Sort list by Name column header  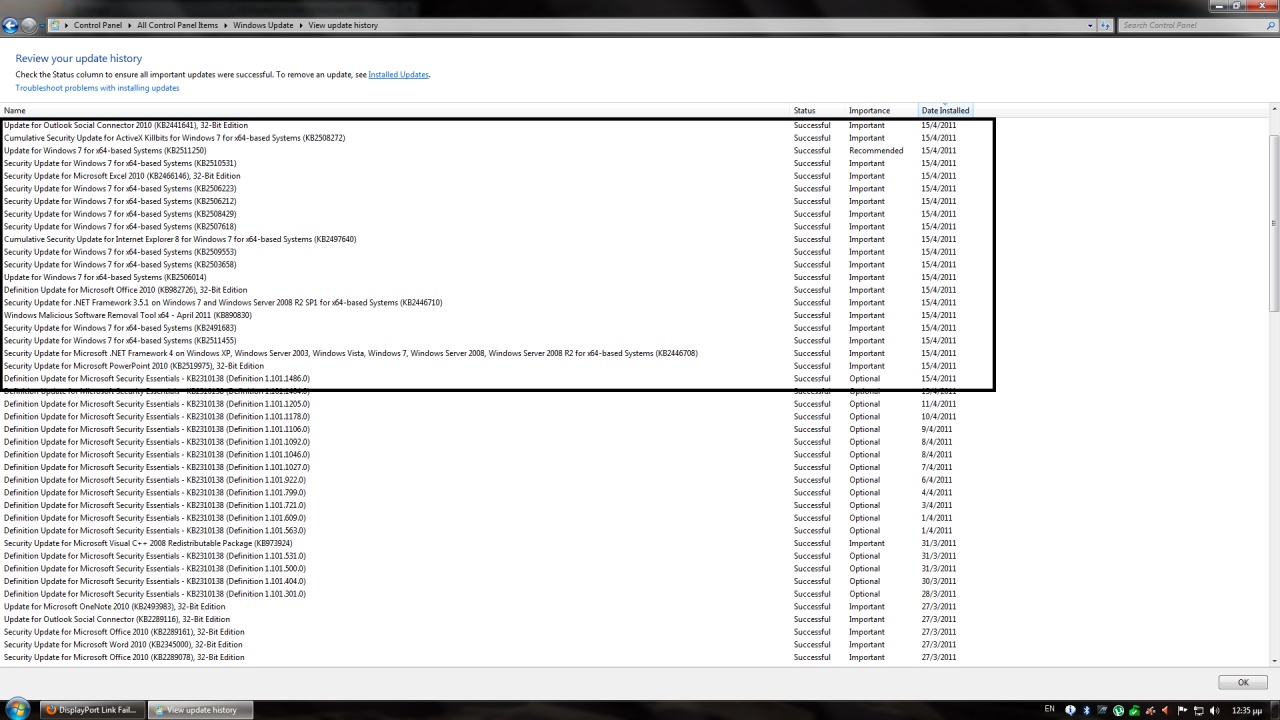(396, 110)
